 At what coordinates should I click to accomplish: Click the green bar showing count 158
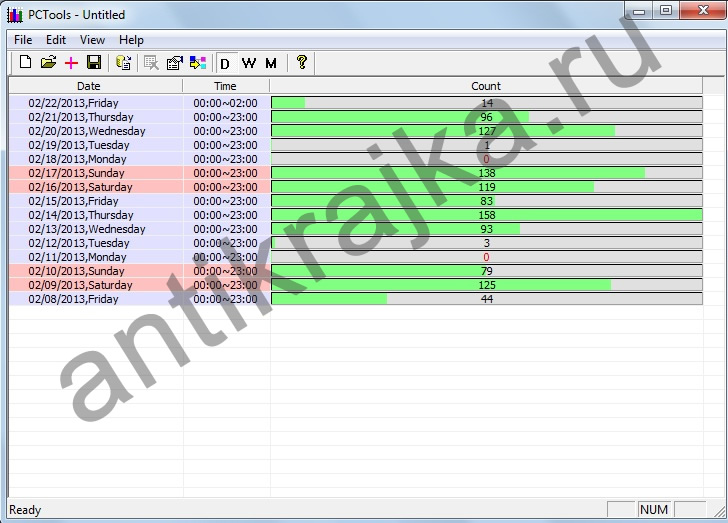(486, 215)
